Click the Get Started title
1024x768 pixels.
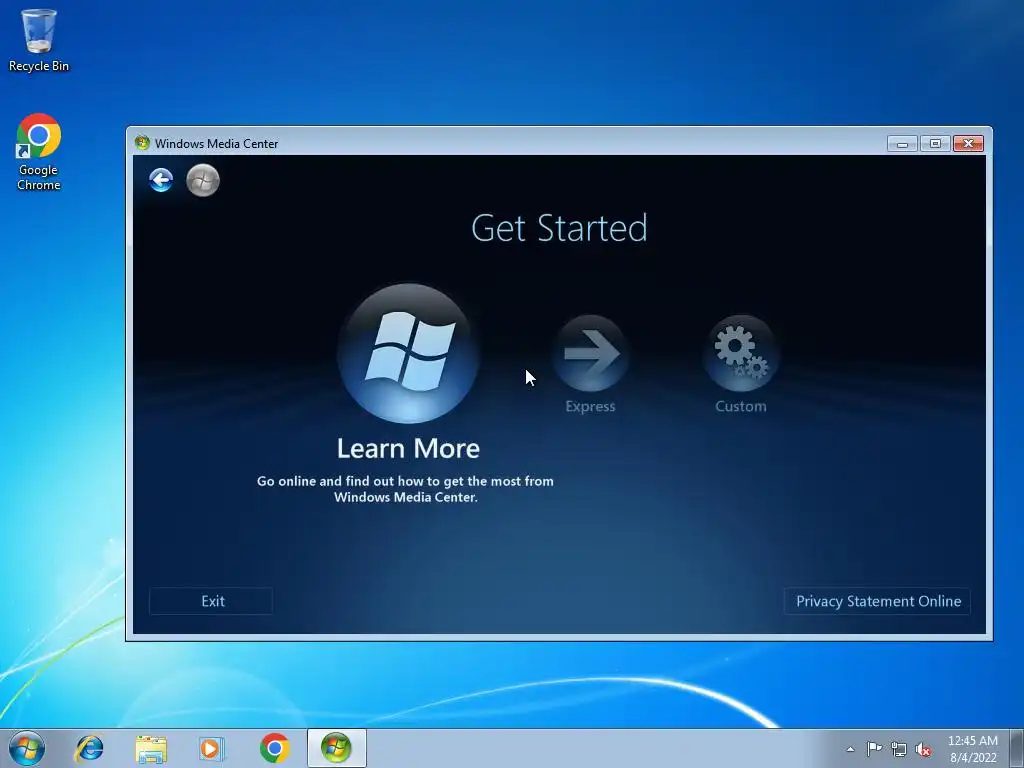point(559,228)
